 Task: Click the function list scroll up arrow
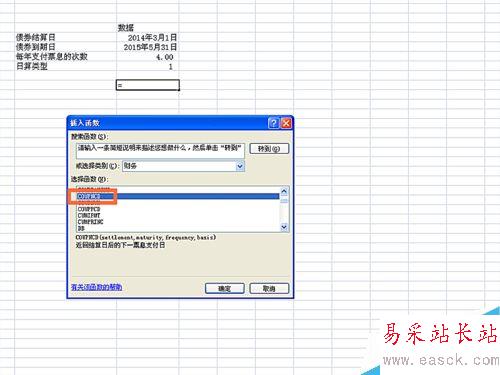click(284, 191)
